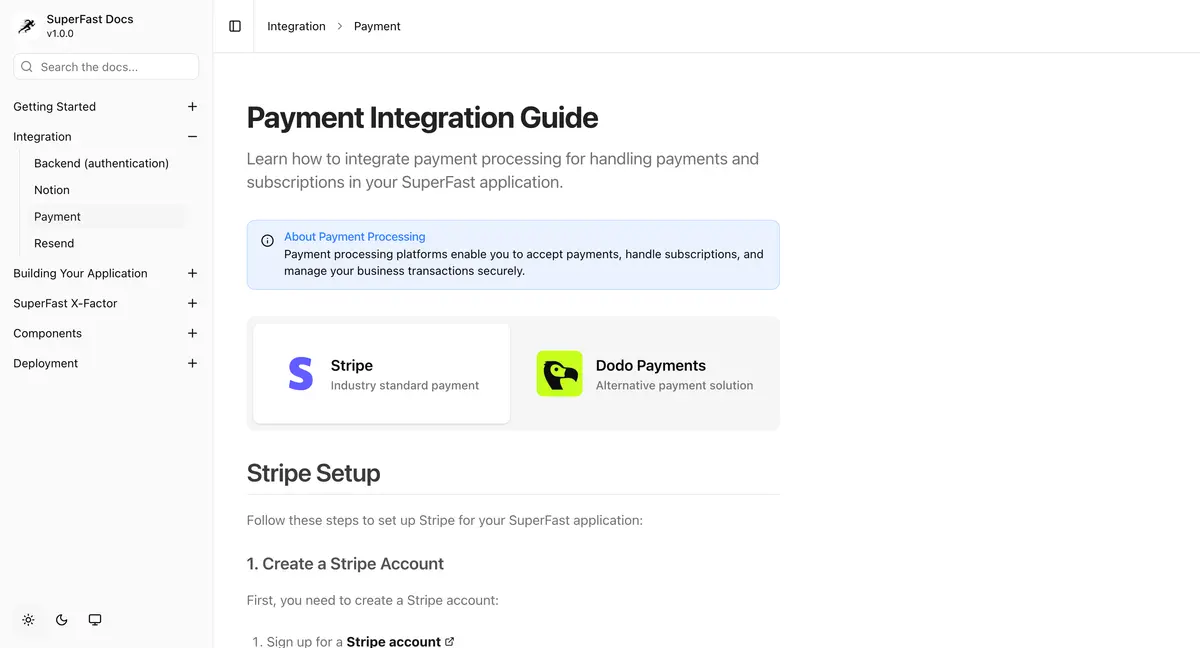Select Resend from the sidebar
This screenshot has width=1200, height=648.
(53, 243)
